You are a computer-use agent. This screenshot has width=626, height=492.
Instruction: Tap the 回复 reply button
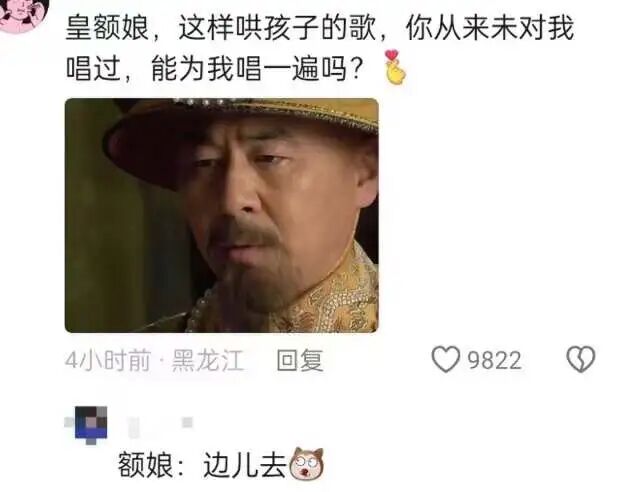tap(300, 360)
